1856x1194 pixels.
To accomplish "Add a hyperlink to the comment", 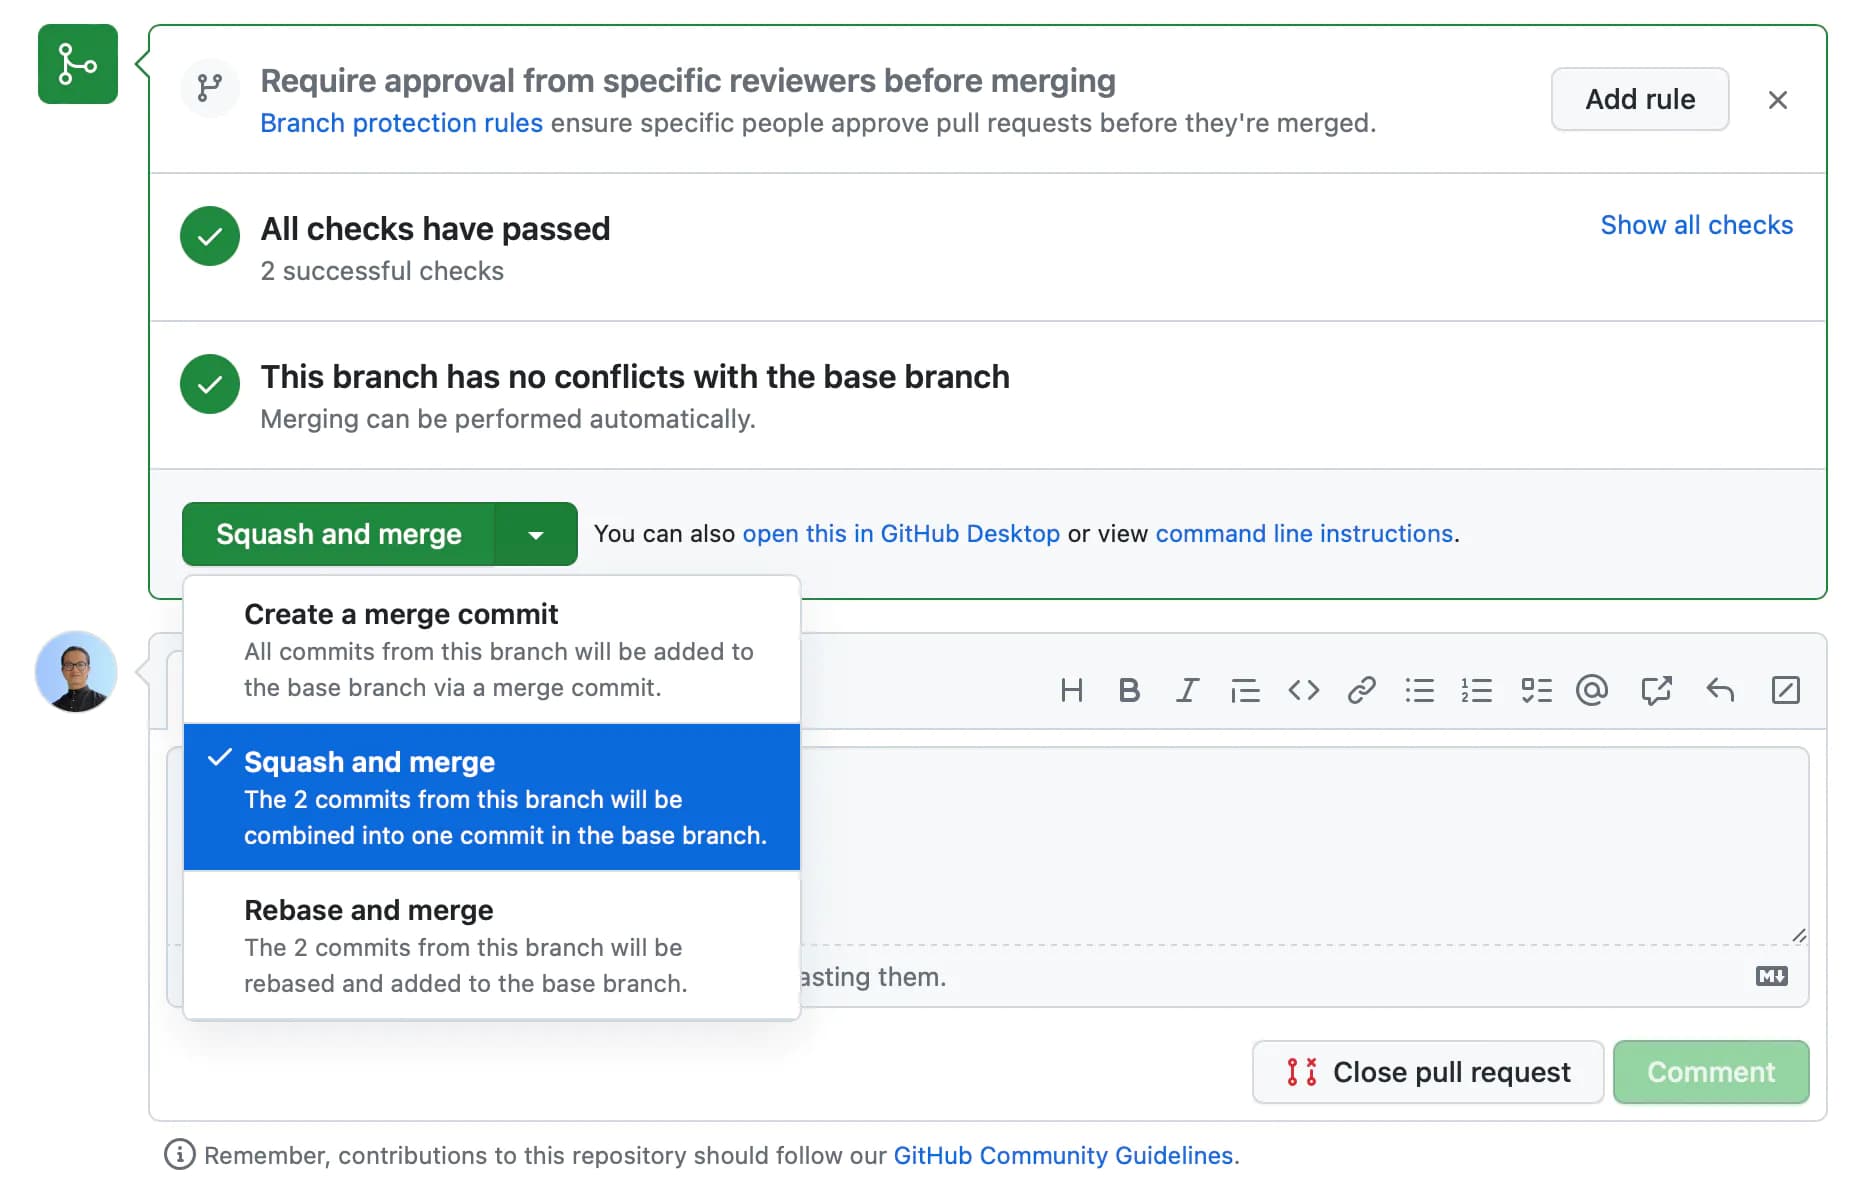I will pyautogui.click(x=1361, y=690).
